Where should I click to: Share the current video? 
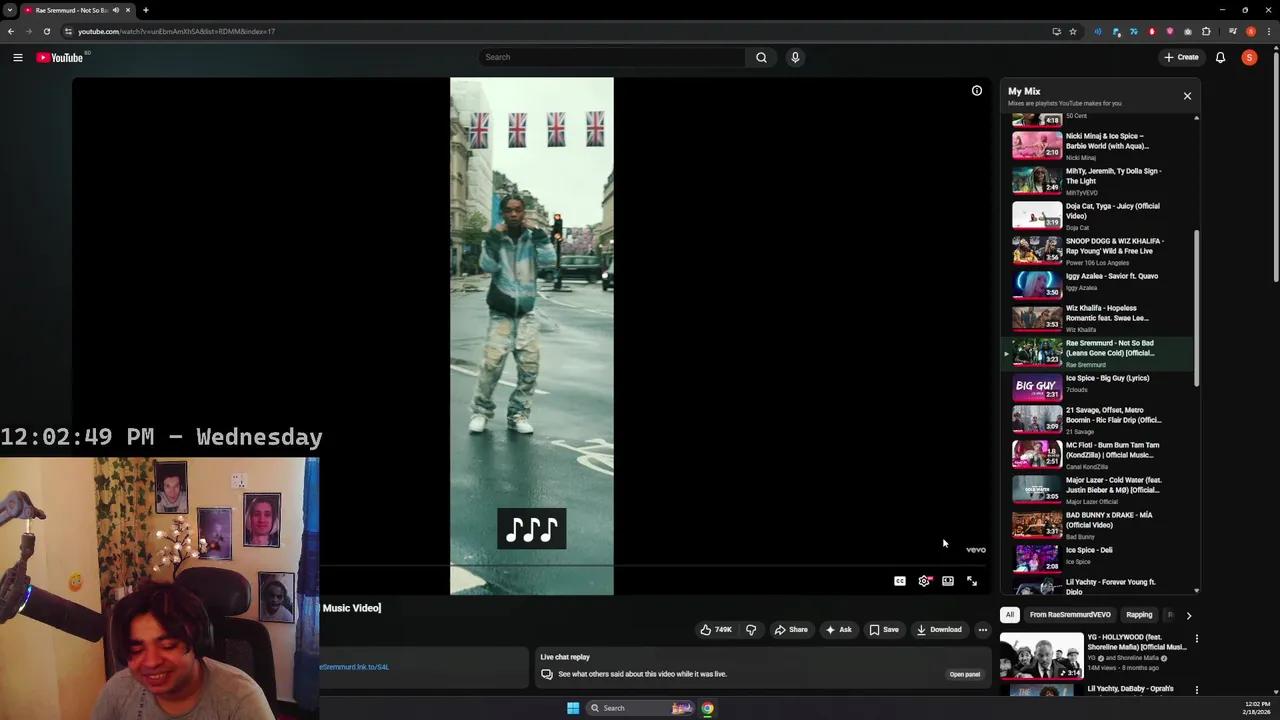click(x=791, y=630)
